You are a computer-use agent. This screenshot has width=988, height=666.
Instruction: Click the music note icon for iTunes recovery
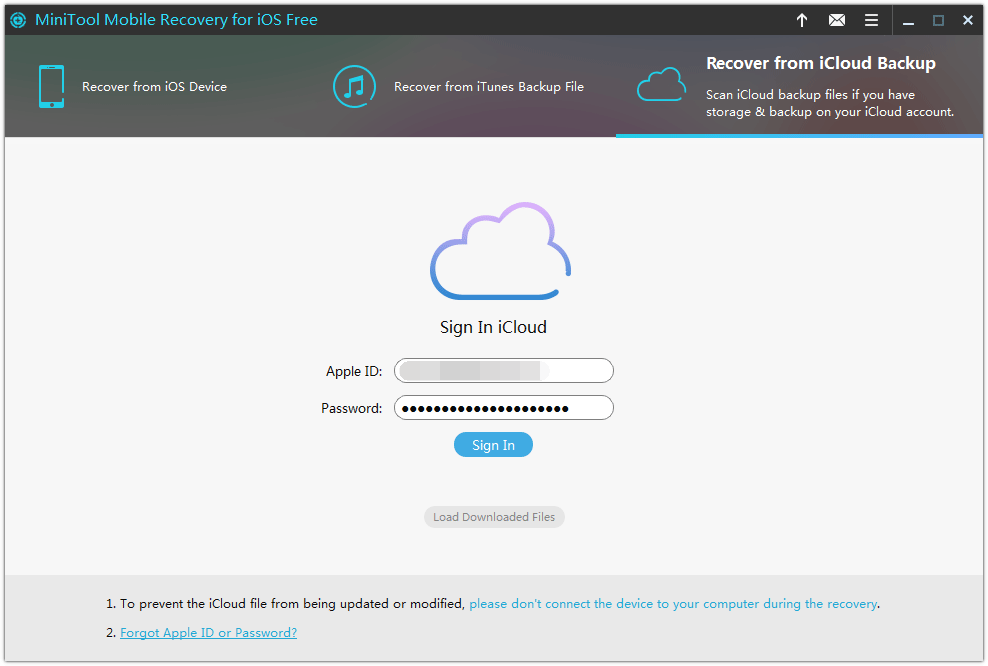tap(354, 86)
